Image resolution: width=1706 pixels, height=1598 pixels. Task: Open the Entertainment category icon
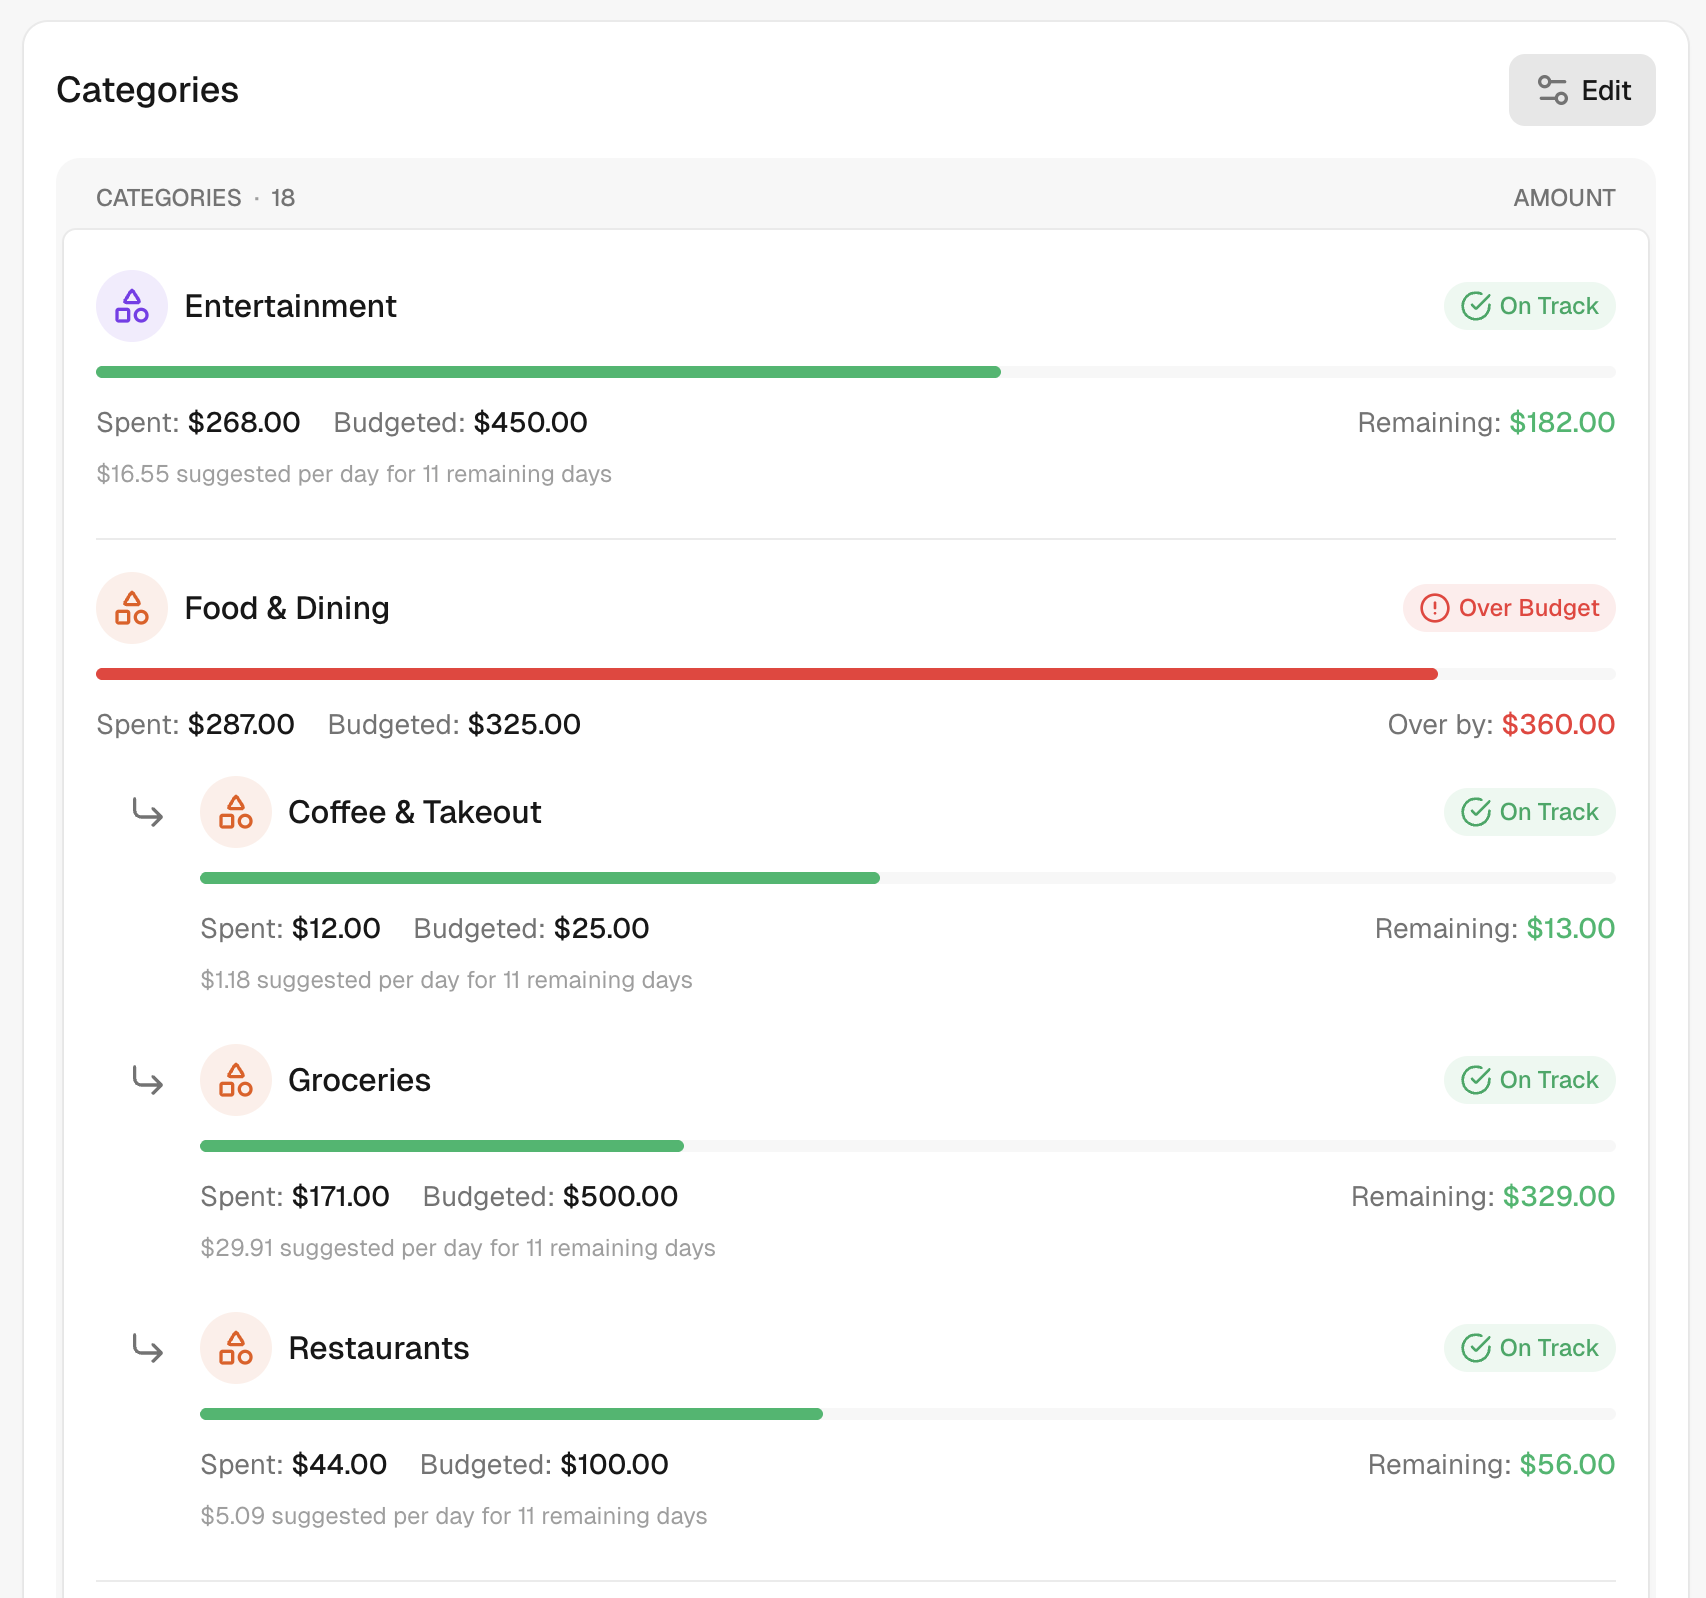coord(132,306)
